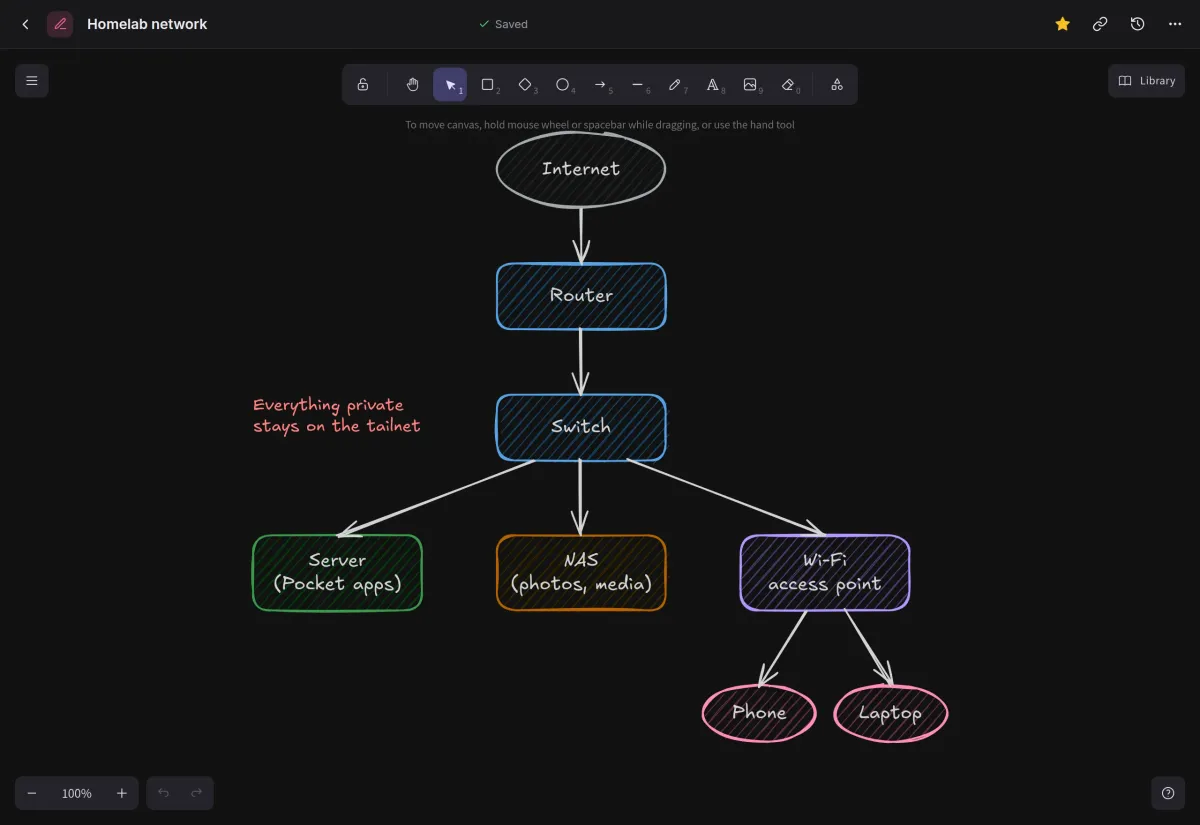This screenshot has height=825, width=1200.
Task: Select the Server (Pocket apps) box
Action: pyautogui.click(x=337, y=572)
